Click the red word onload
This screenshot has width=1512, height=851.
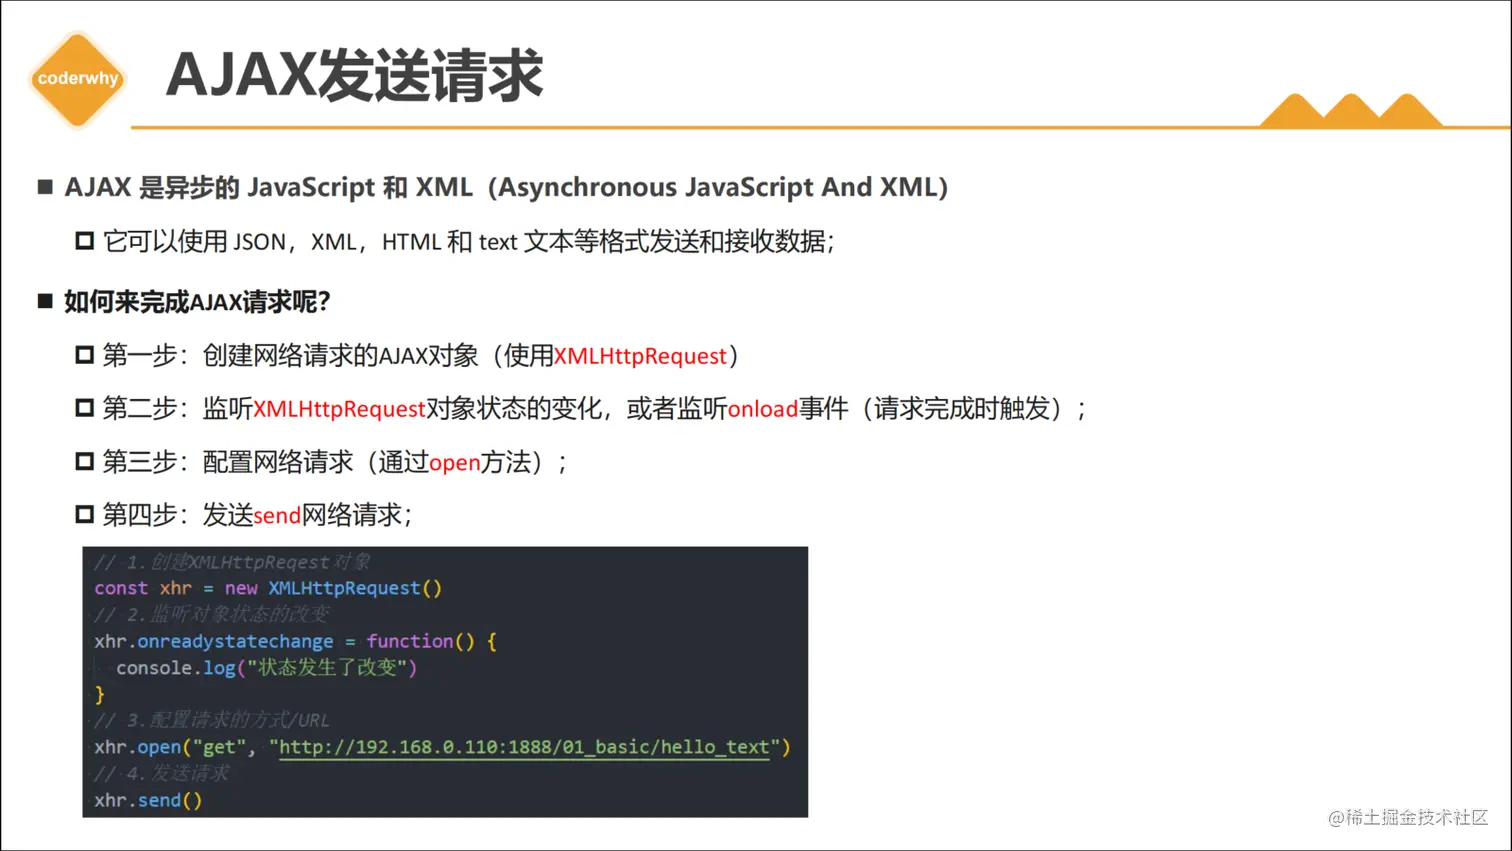click(763, 409)
